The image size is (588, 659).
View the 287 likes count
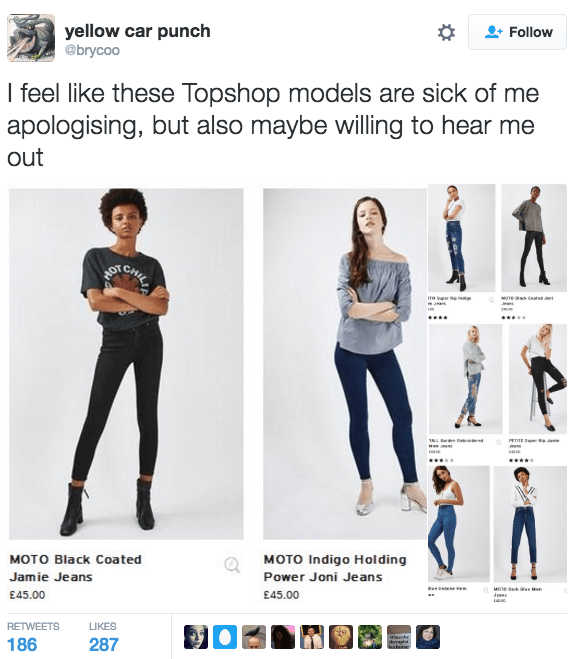tap(104, 644)
